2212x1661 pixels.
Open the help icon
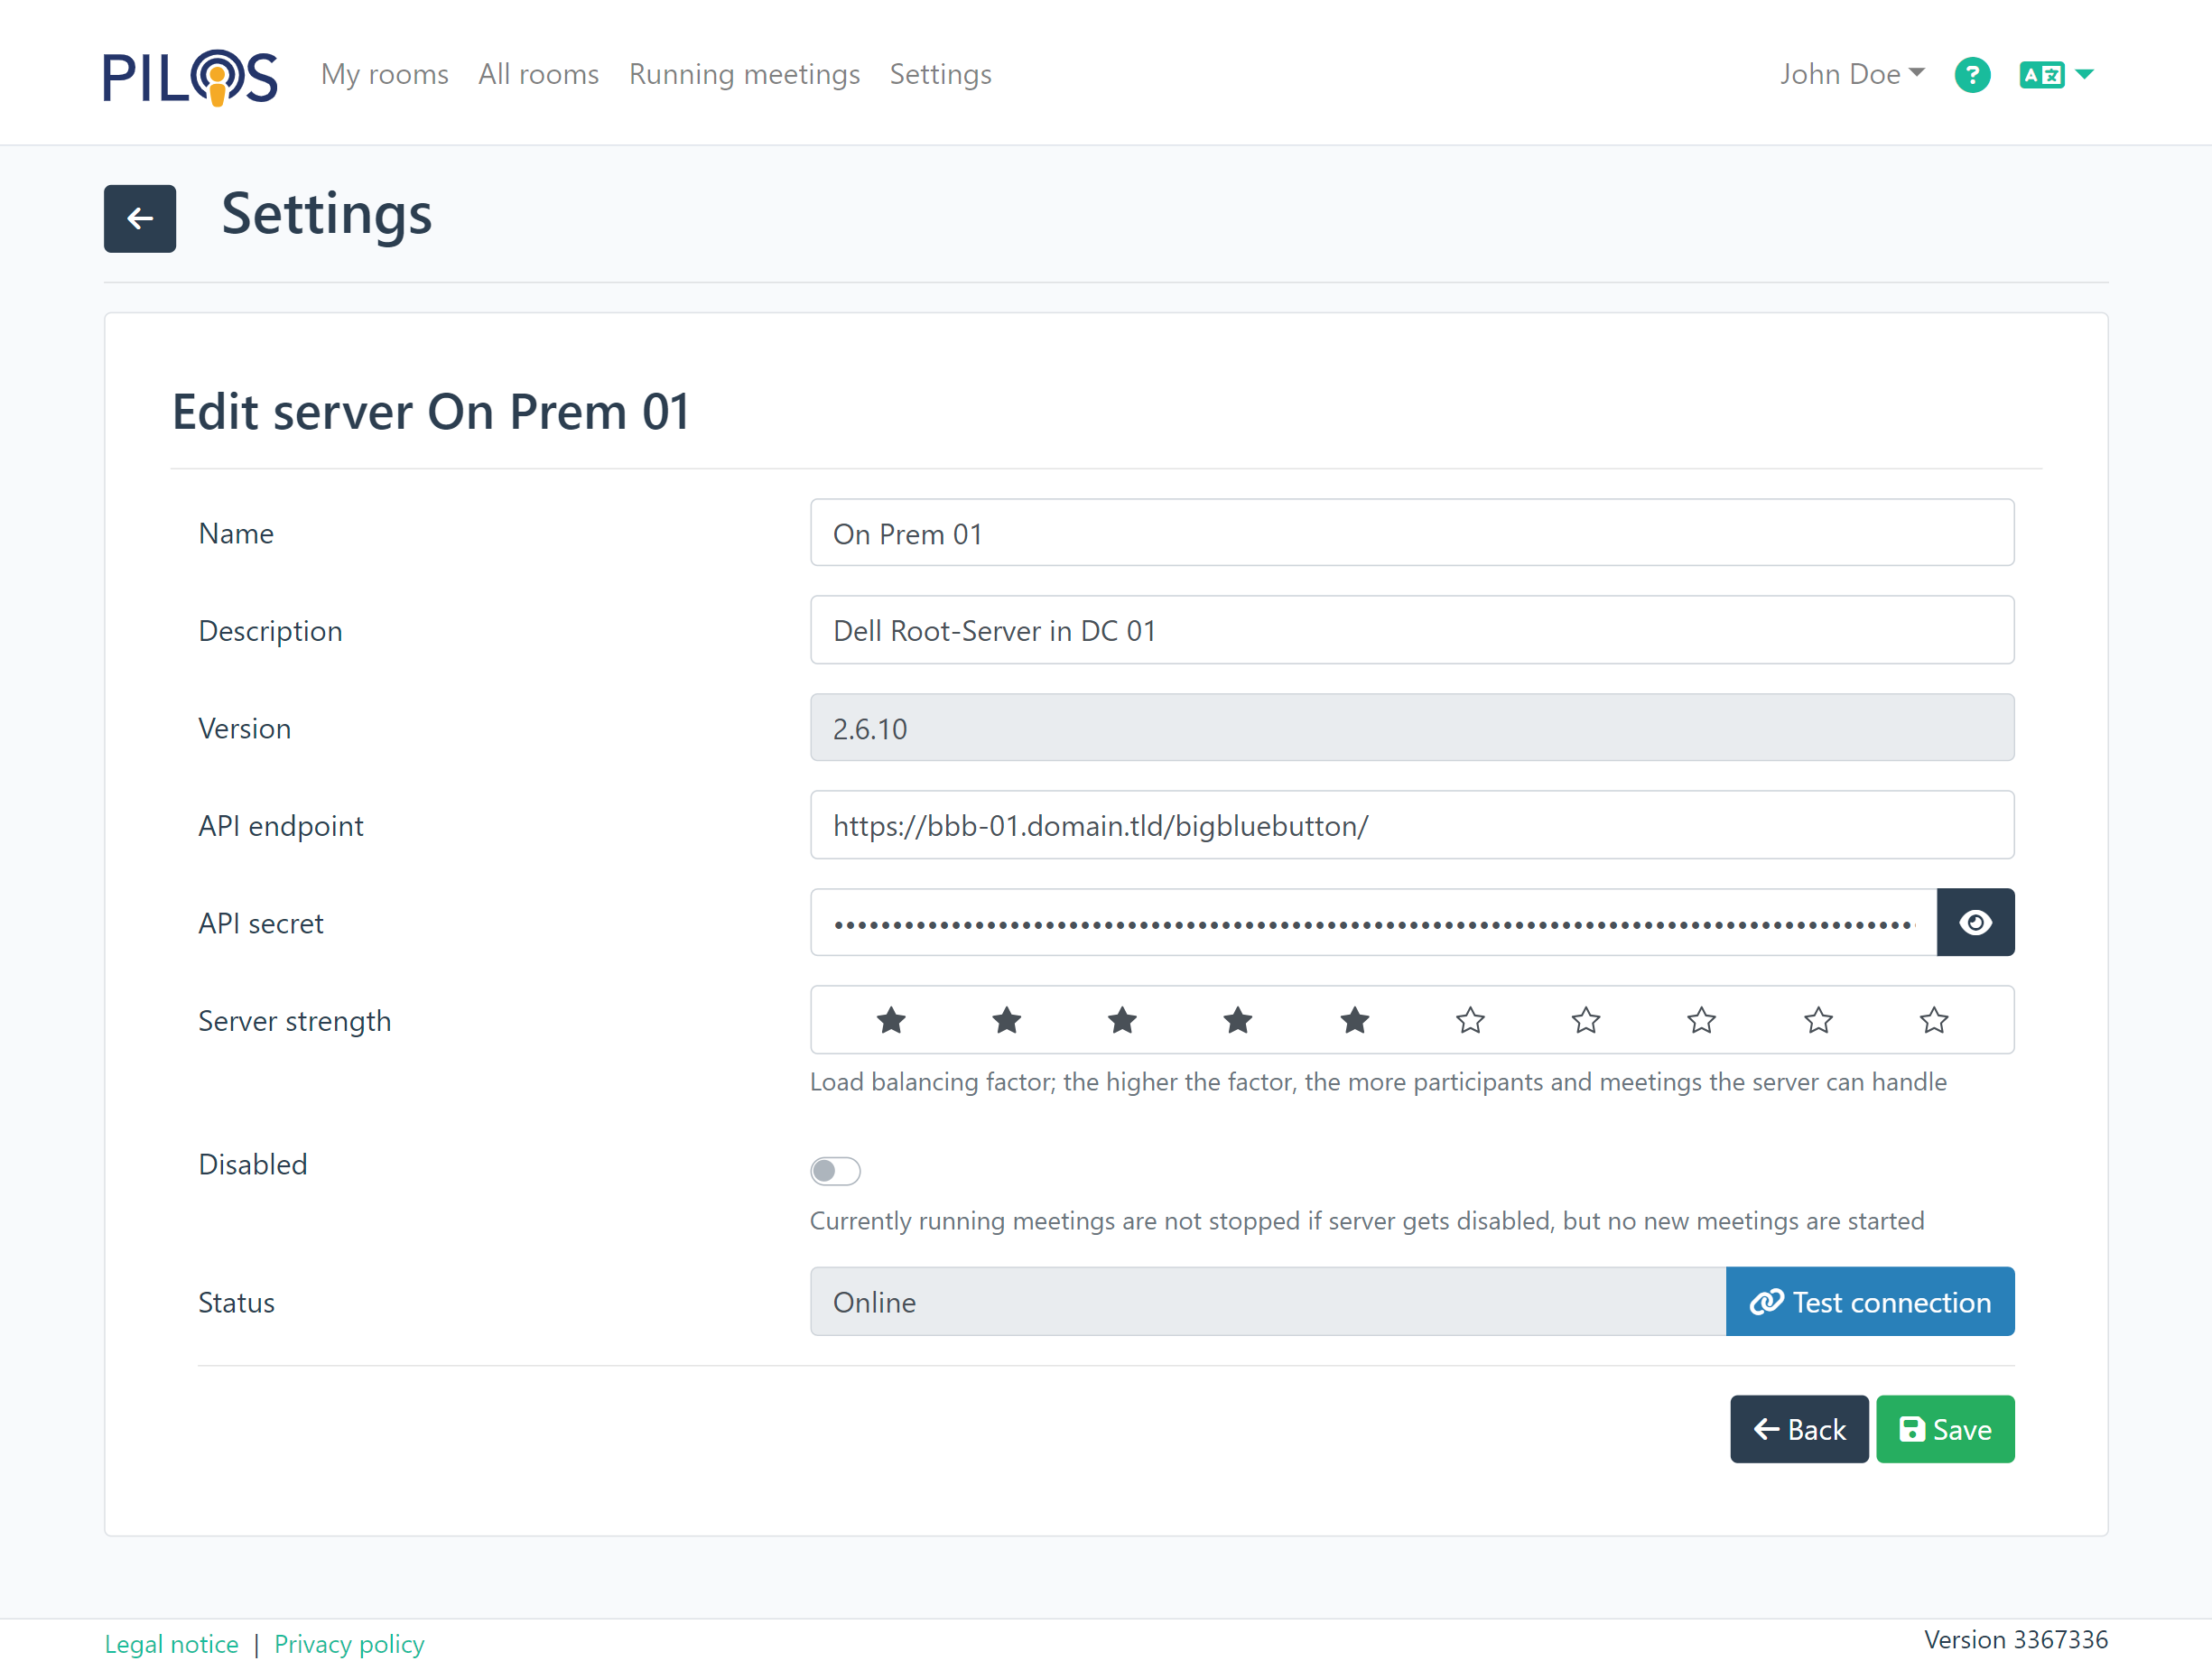coord(1972,74)
